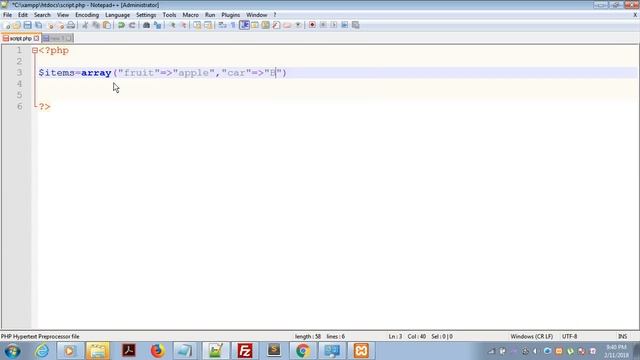
Task: Open Google Chrome from the taskbar
Action: [303, 351]
